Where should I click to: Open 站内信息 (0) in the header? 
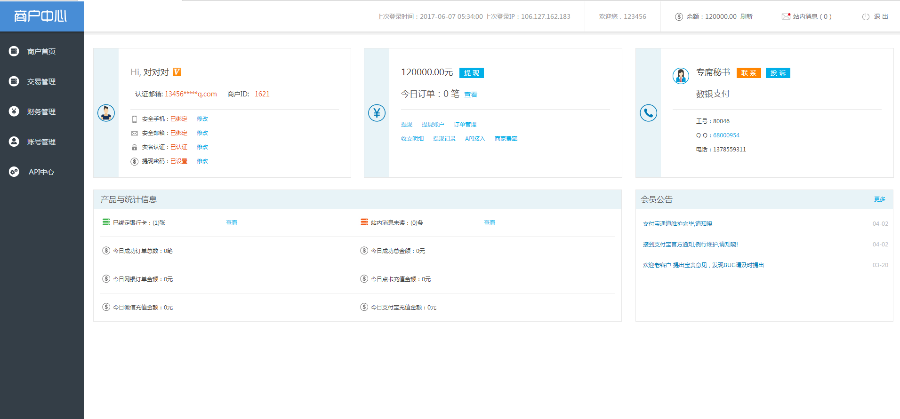click(812, 17)
